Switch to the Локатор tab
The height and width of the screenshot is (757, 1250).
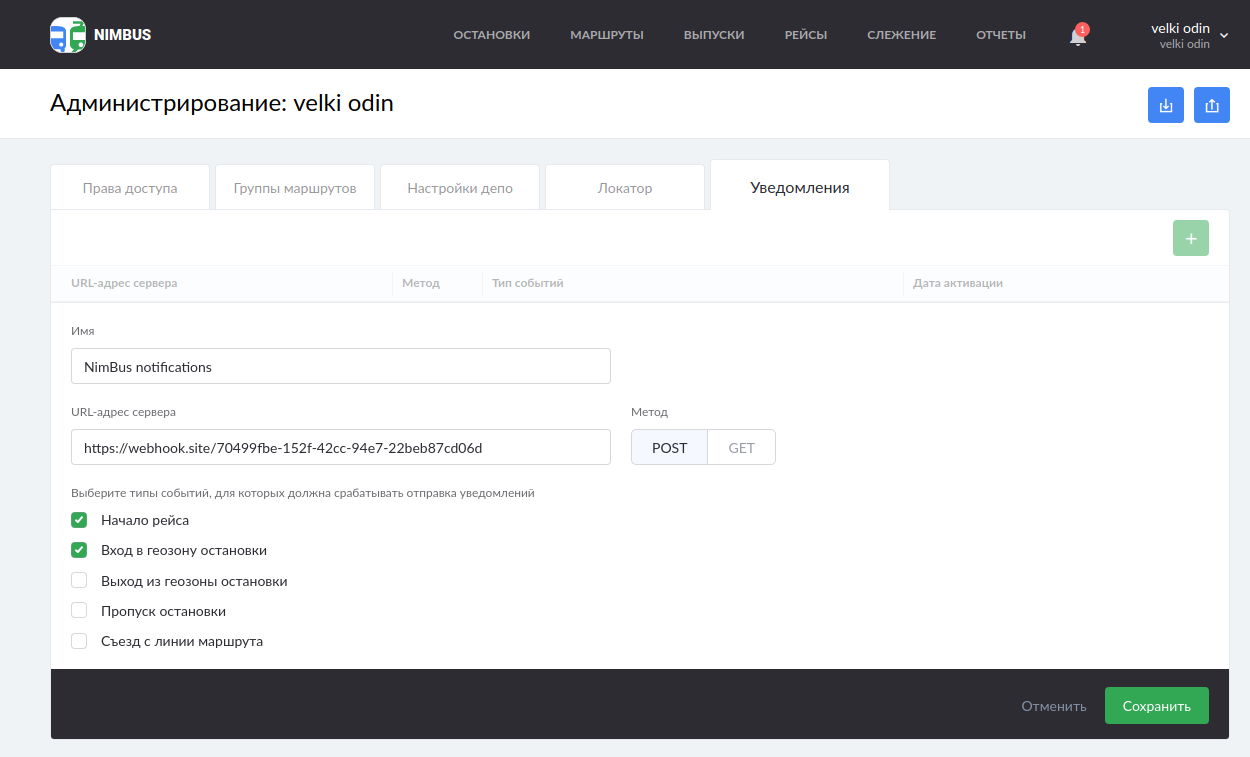[x=624, y=186]
